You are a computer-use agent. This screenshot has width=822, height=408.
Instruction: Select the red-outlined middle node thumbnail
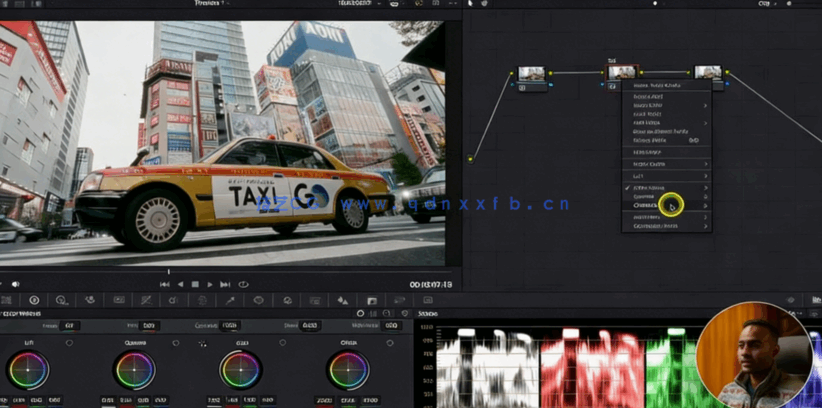(x=622, y=72)
